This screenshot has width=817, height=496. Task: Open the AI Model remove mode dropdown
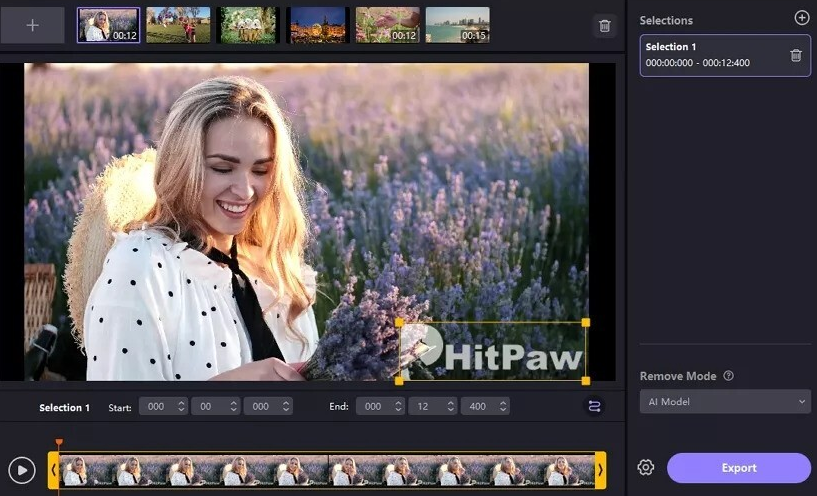pyautogui.click(x=725, y=402)
